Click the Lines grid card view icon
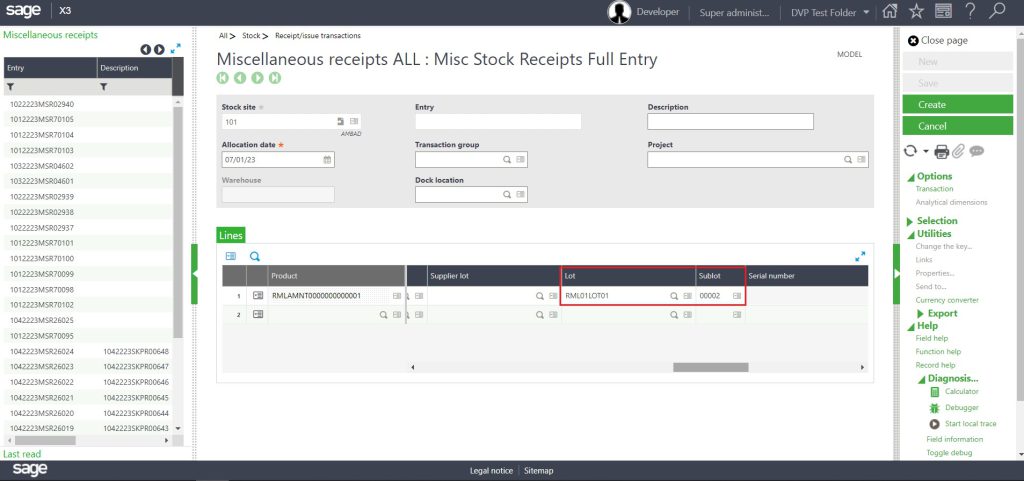The width and height of the screenshot is (1024, 481). (x=231, y=256)
